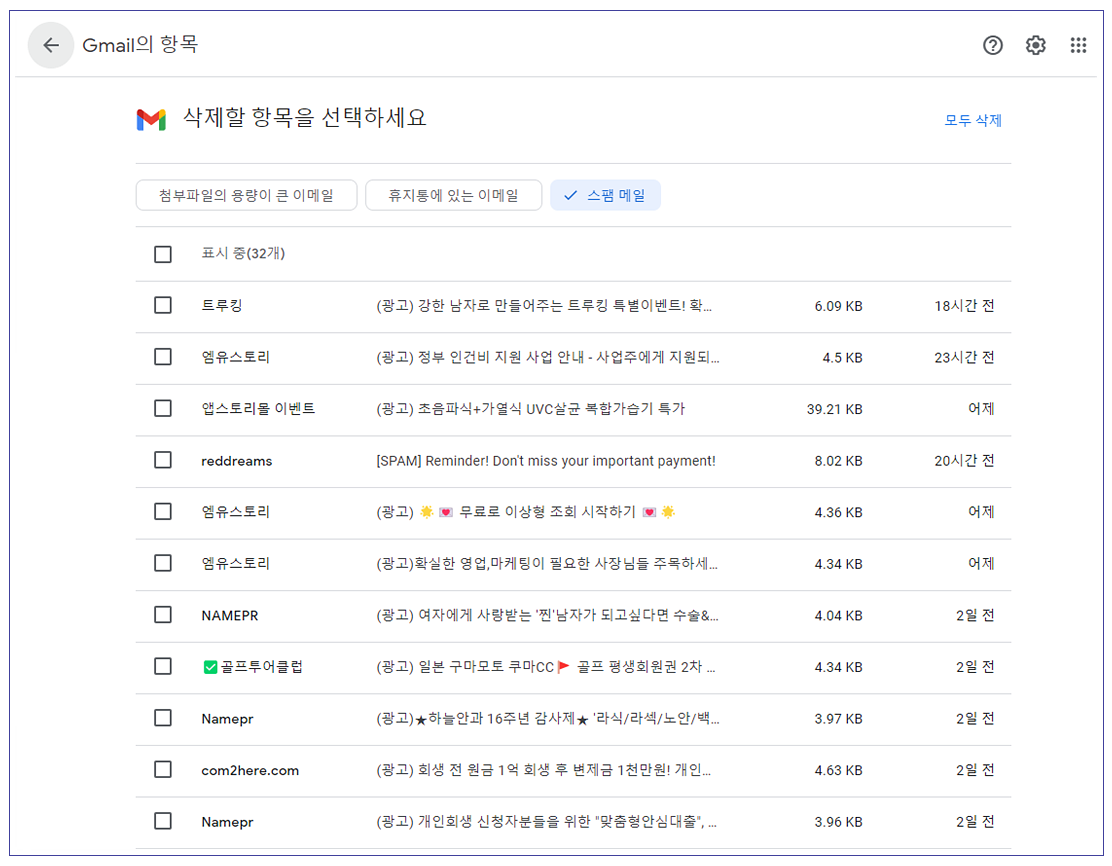Click the Gmail의 항목 page title
This screenshot has height=866, width=1112.
(x=140, y=45)
